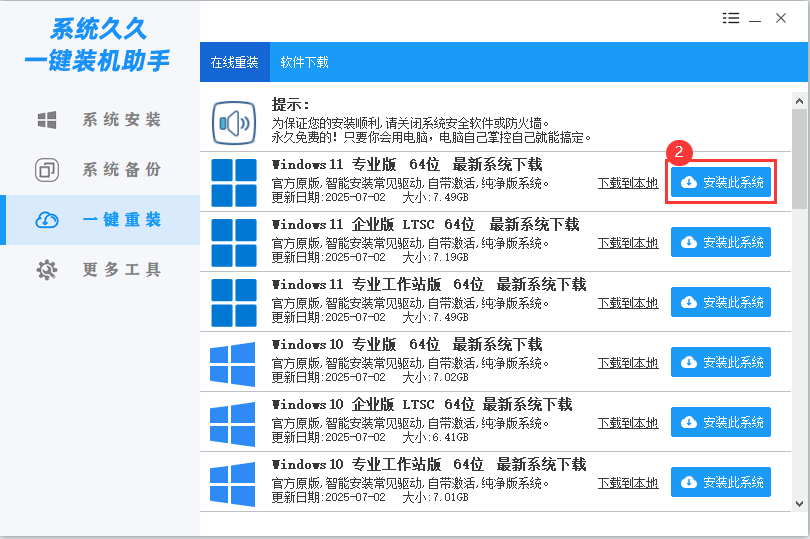This screenshot has width=810, height=539.
Task: Click the Windows 10 专业版 logo icon
Action: (x=233, y=363)
